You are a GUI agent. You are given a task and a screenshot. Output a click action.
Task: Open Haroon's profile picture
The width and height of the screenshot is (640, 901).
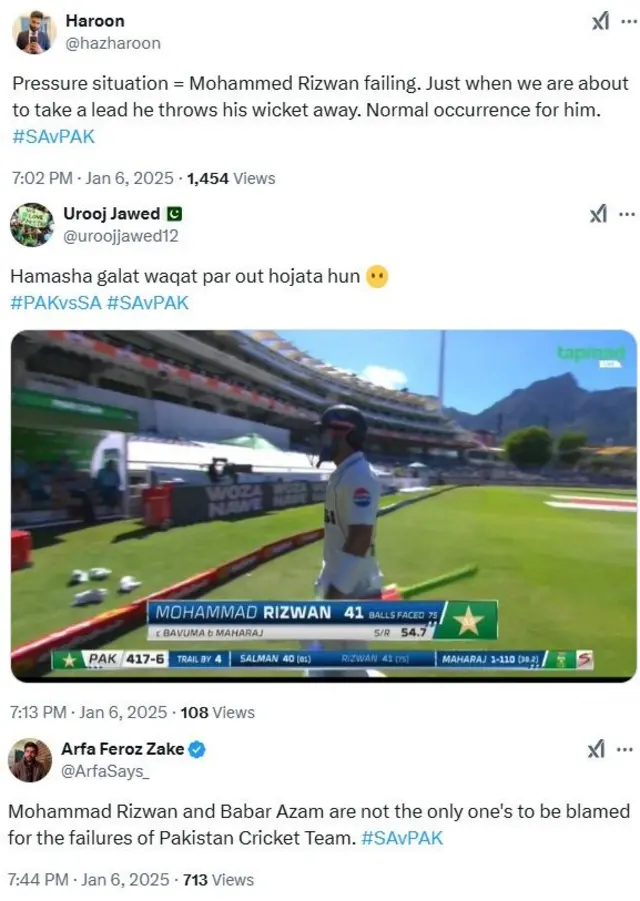point(33,32)
